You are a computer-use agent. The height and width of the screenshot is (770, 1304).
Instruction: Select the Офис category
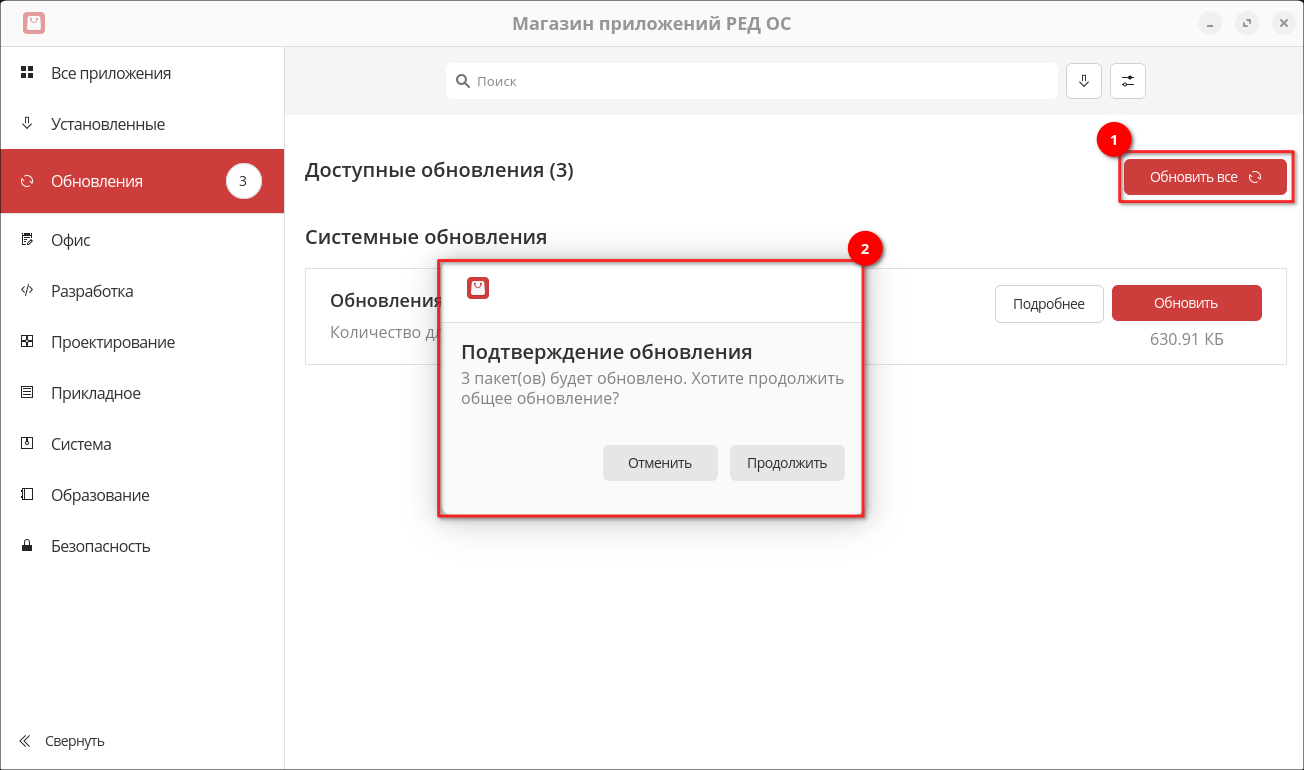[70, 240]
